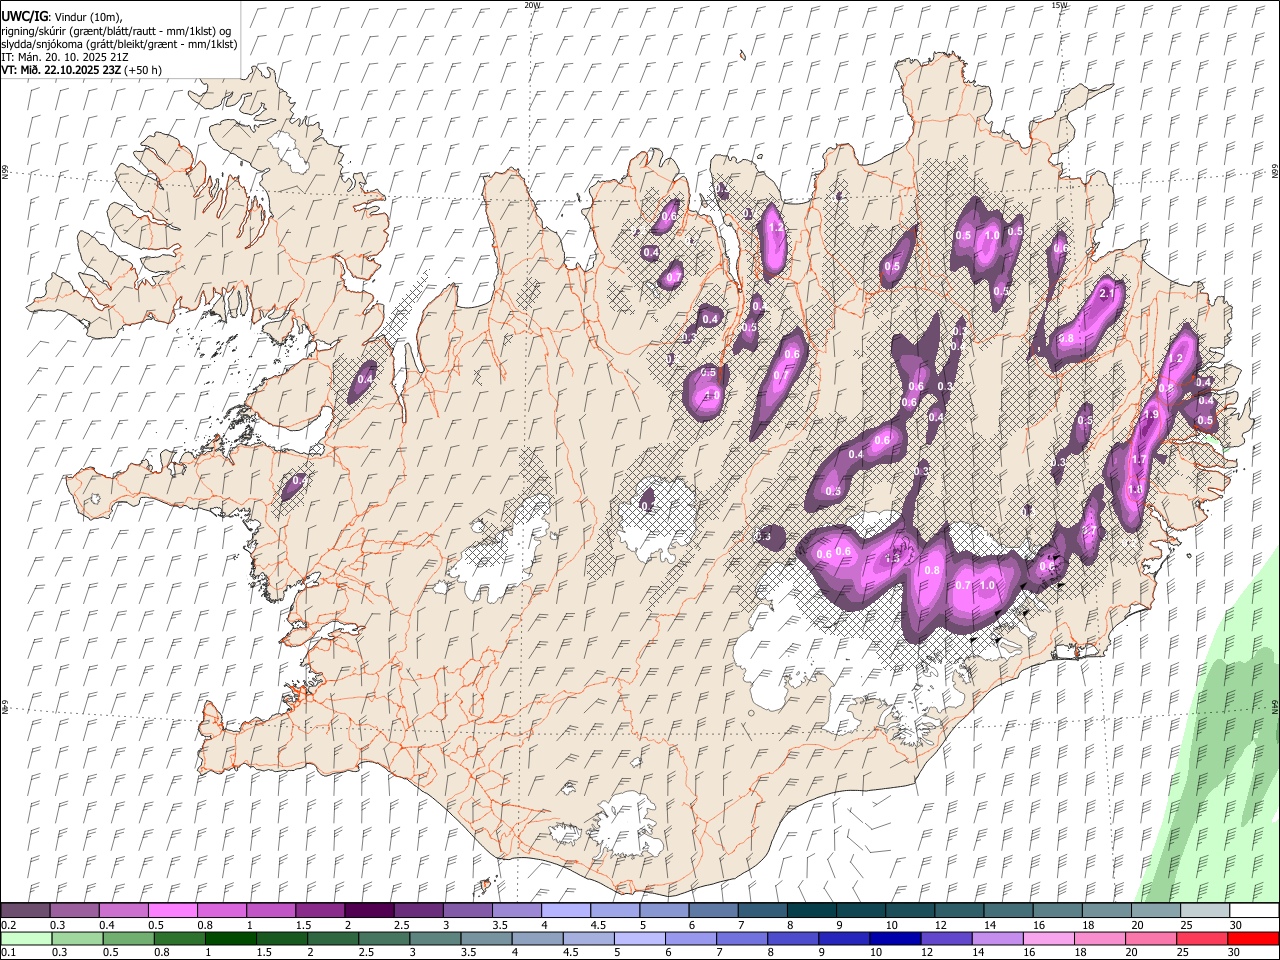Click the 2.1 precipitation value on the map
Image resolution: width=1280 pixels, height=960 pixels.
(1107, 294)
